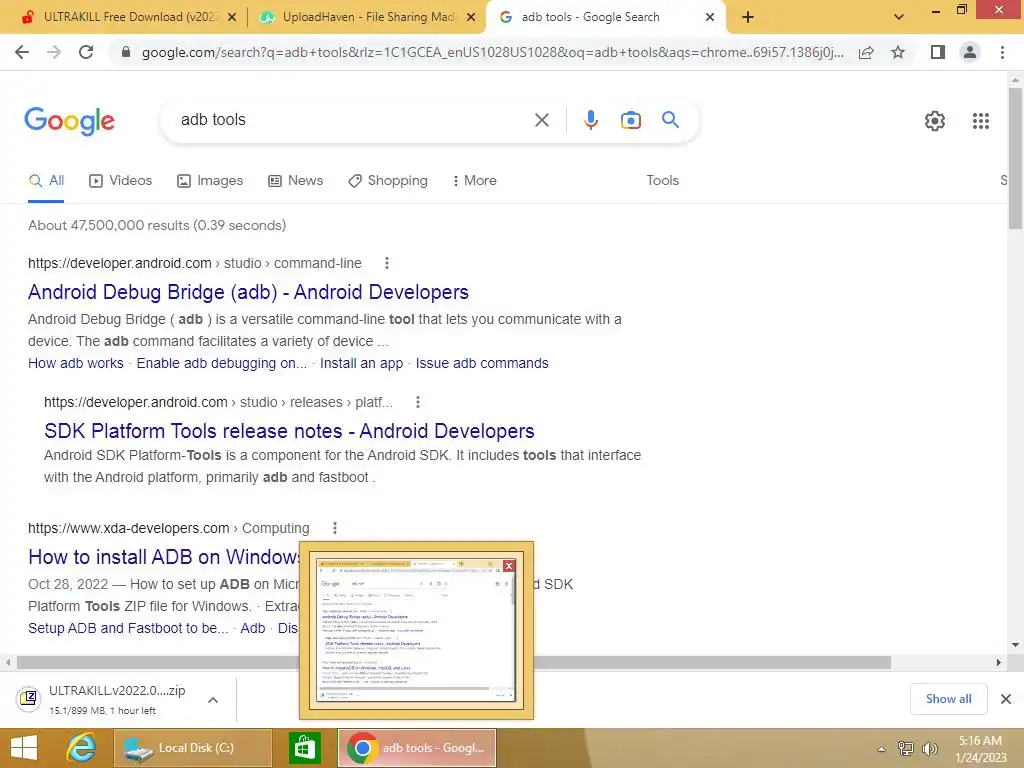Switch to ULTRAKILL Free Download tab
This screenshot has width=1024, height=768.
tap(129, 17)
